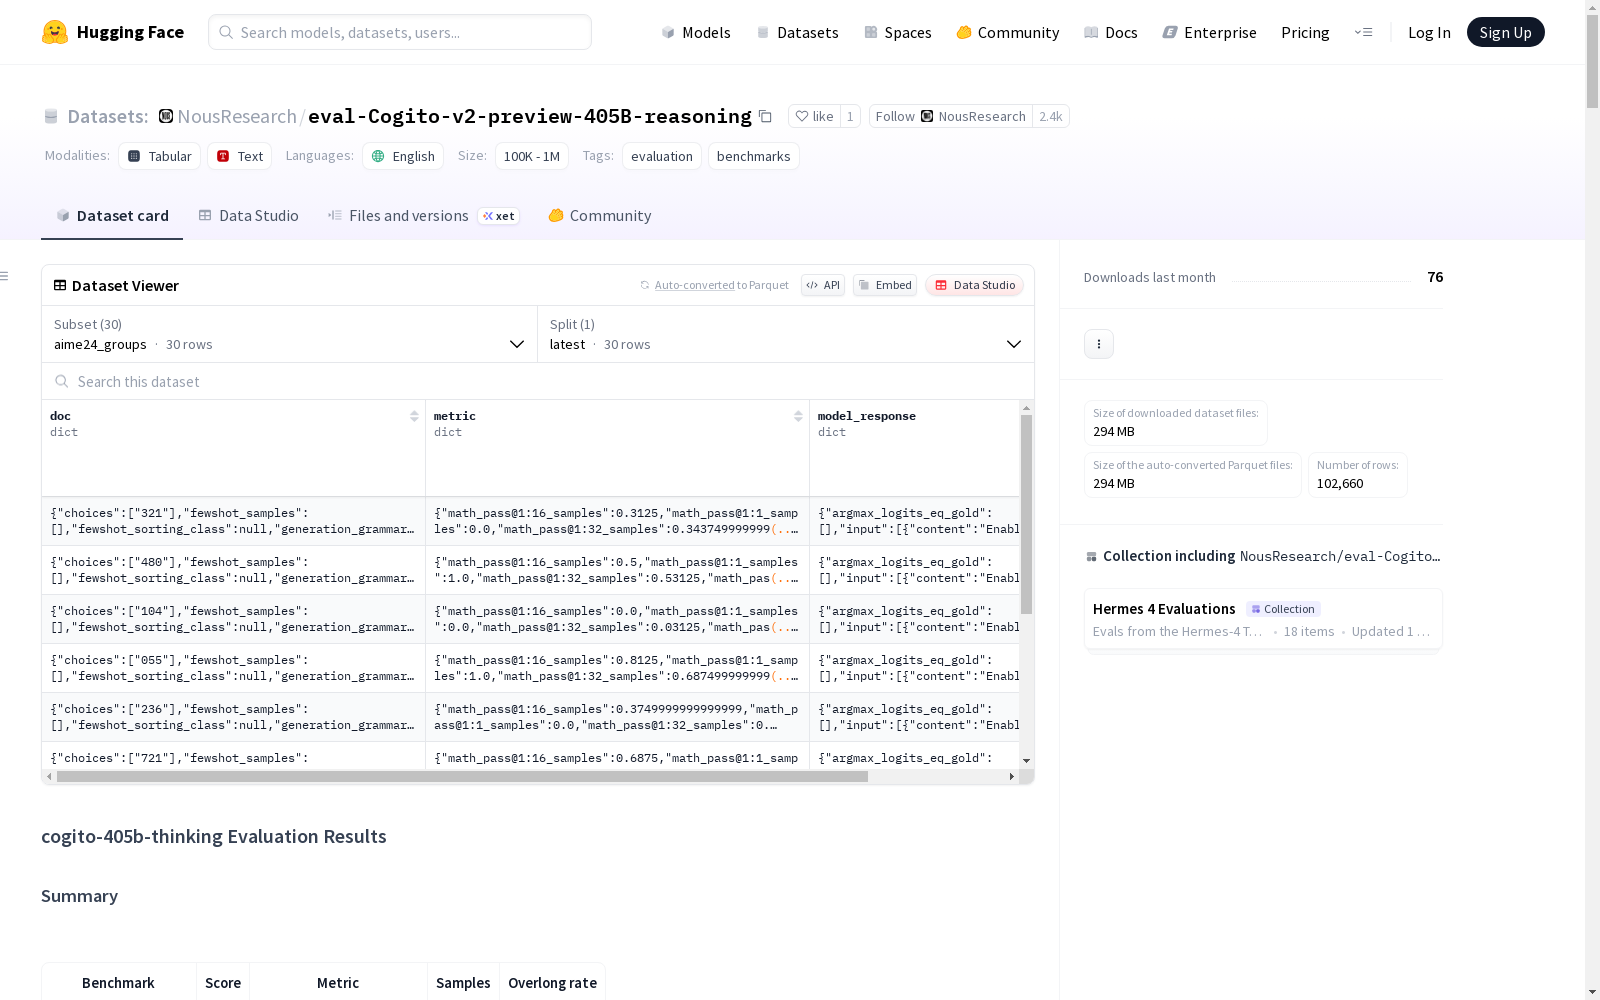Image resolution: width=1600 pixels, height=1000 pixels.
Task: Click the benchmarks tag
Action: click(754, 156)
